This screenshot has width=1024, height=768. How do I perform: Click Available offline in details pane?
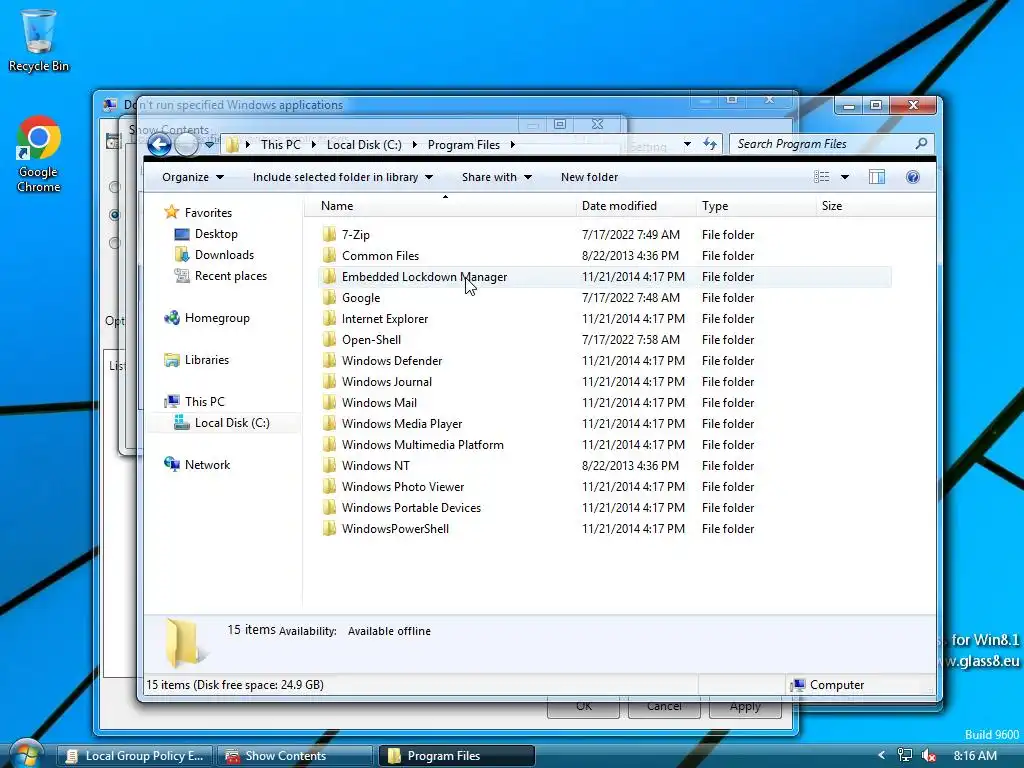coord(389,631)
